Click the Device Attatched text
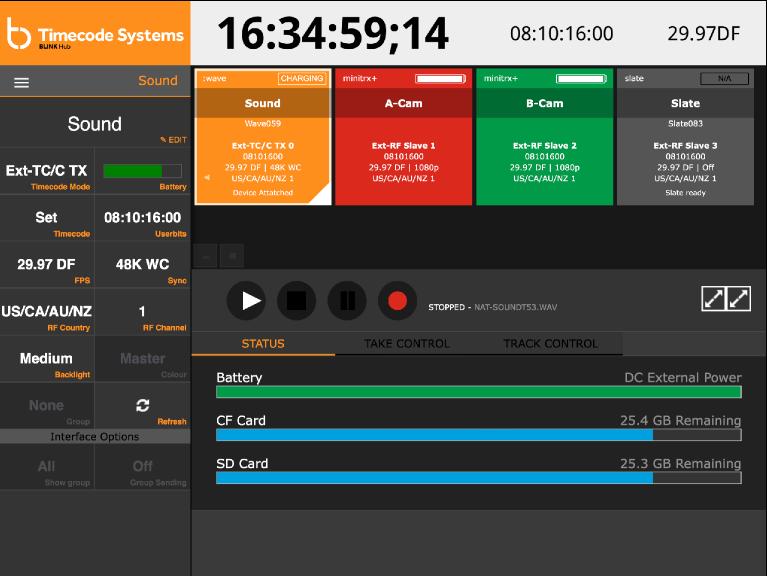767x576 pixels. 263,193
